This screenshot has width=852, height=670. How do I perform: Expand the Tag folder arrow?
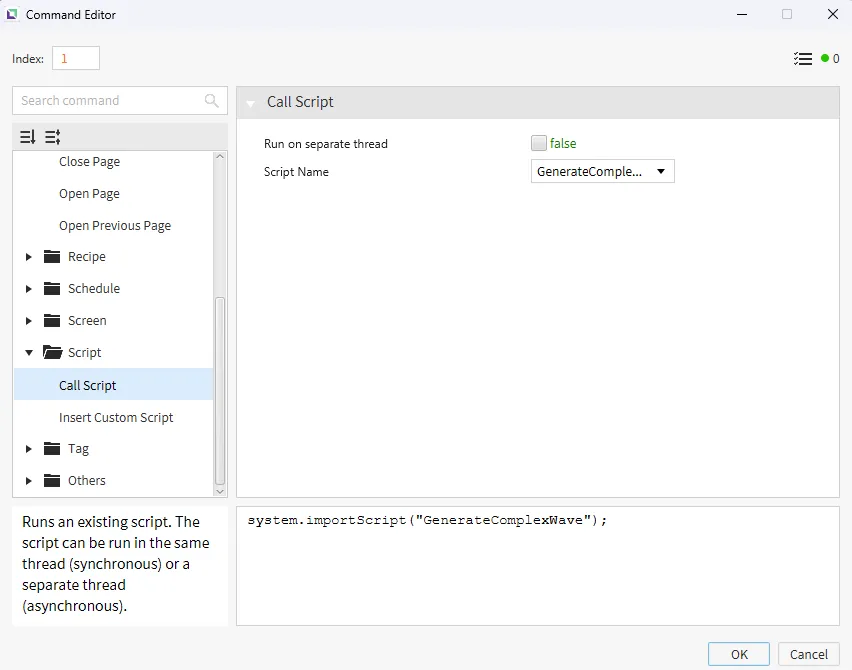click(x=29, y=449)
